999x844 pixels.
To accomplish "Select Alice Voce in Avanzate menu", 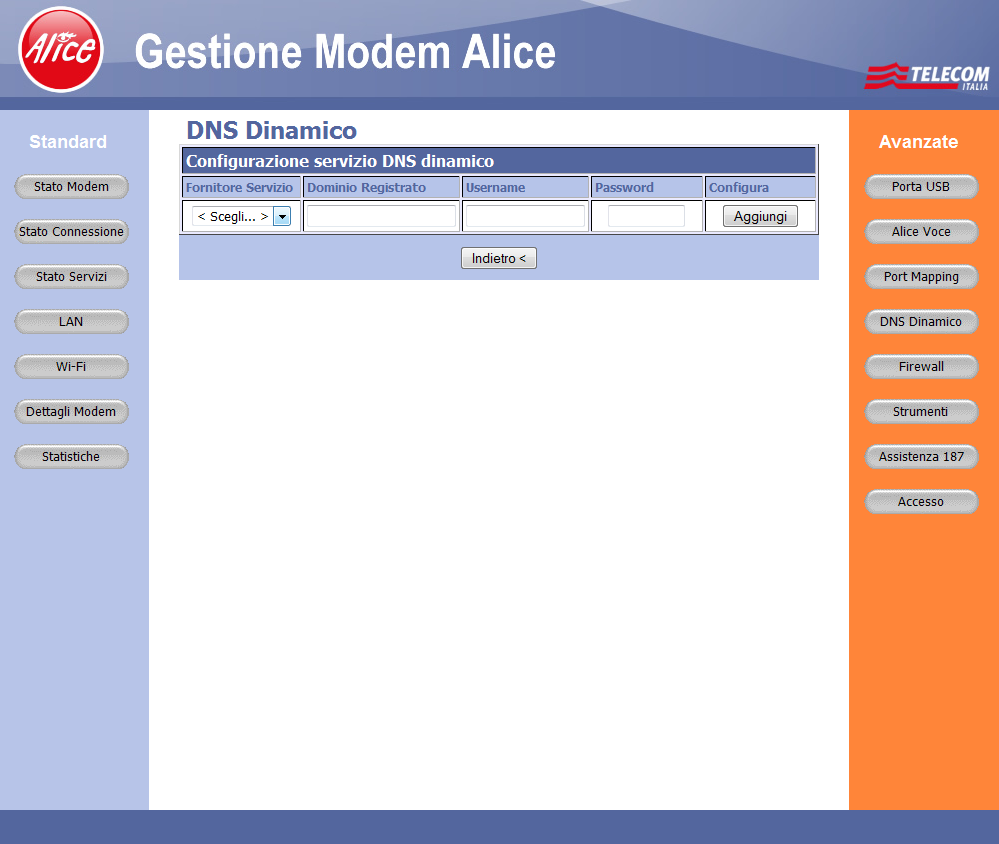I will pos(921,232).
